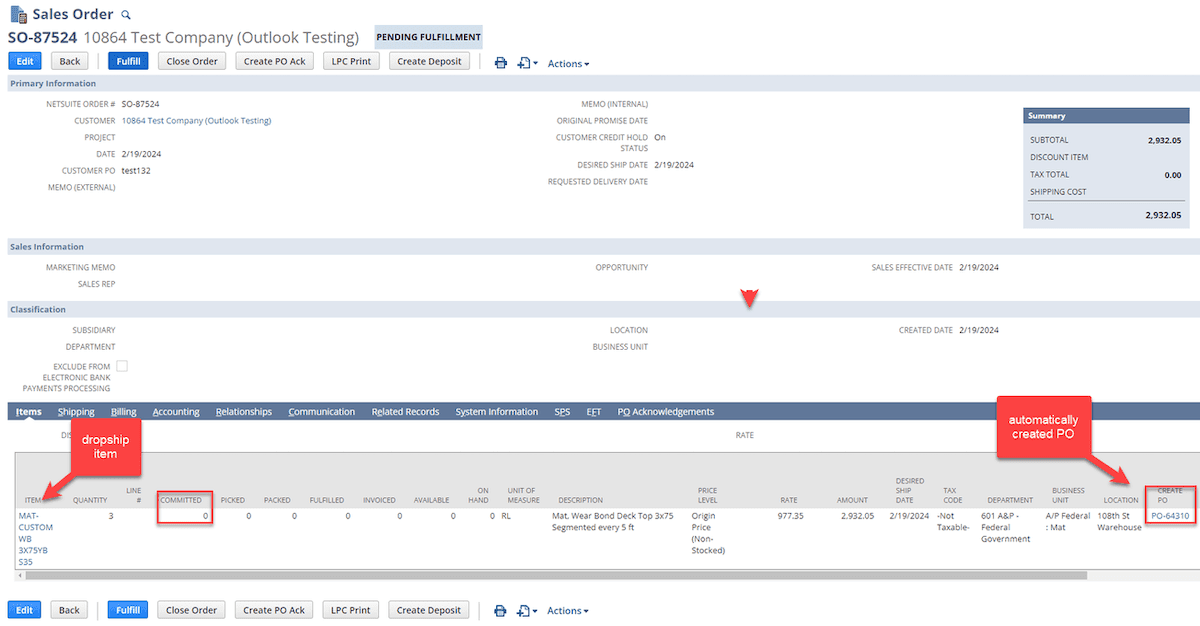Image resolution: width=1200 pixels, height=626 pixels.
Task: Click the location cell 108th St Warehouse
Action: 1119,522
